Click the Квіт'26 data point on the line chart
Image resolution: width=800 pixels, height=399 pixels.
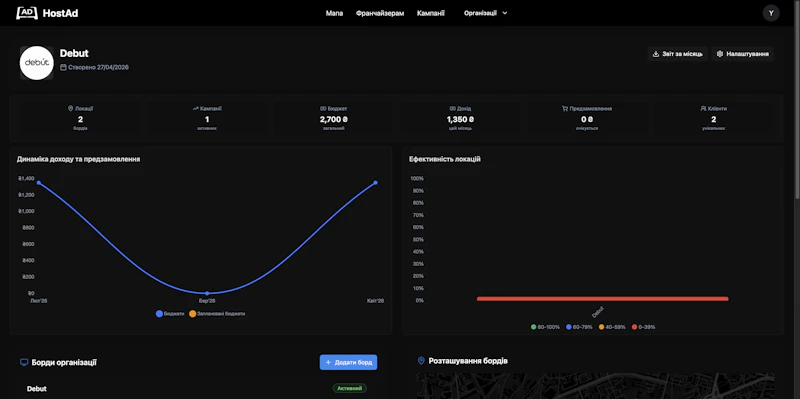coord(376,183)
